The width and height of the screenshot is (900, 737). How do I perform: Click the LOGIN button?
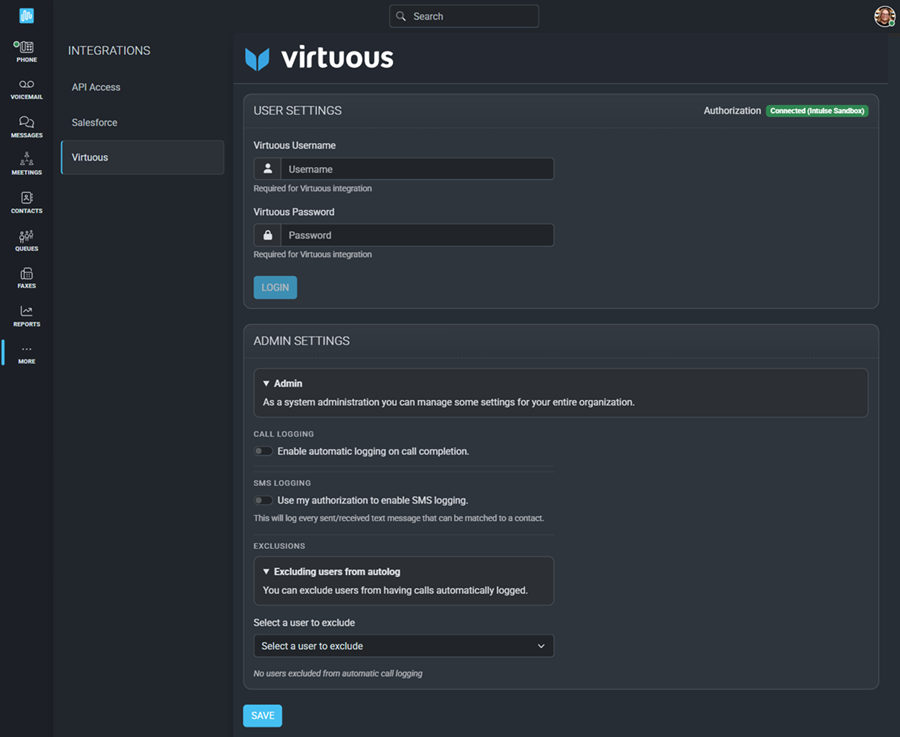click(x=276, y=288)
